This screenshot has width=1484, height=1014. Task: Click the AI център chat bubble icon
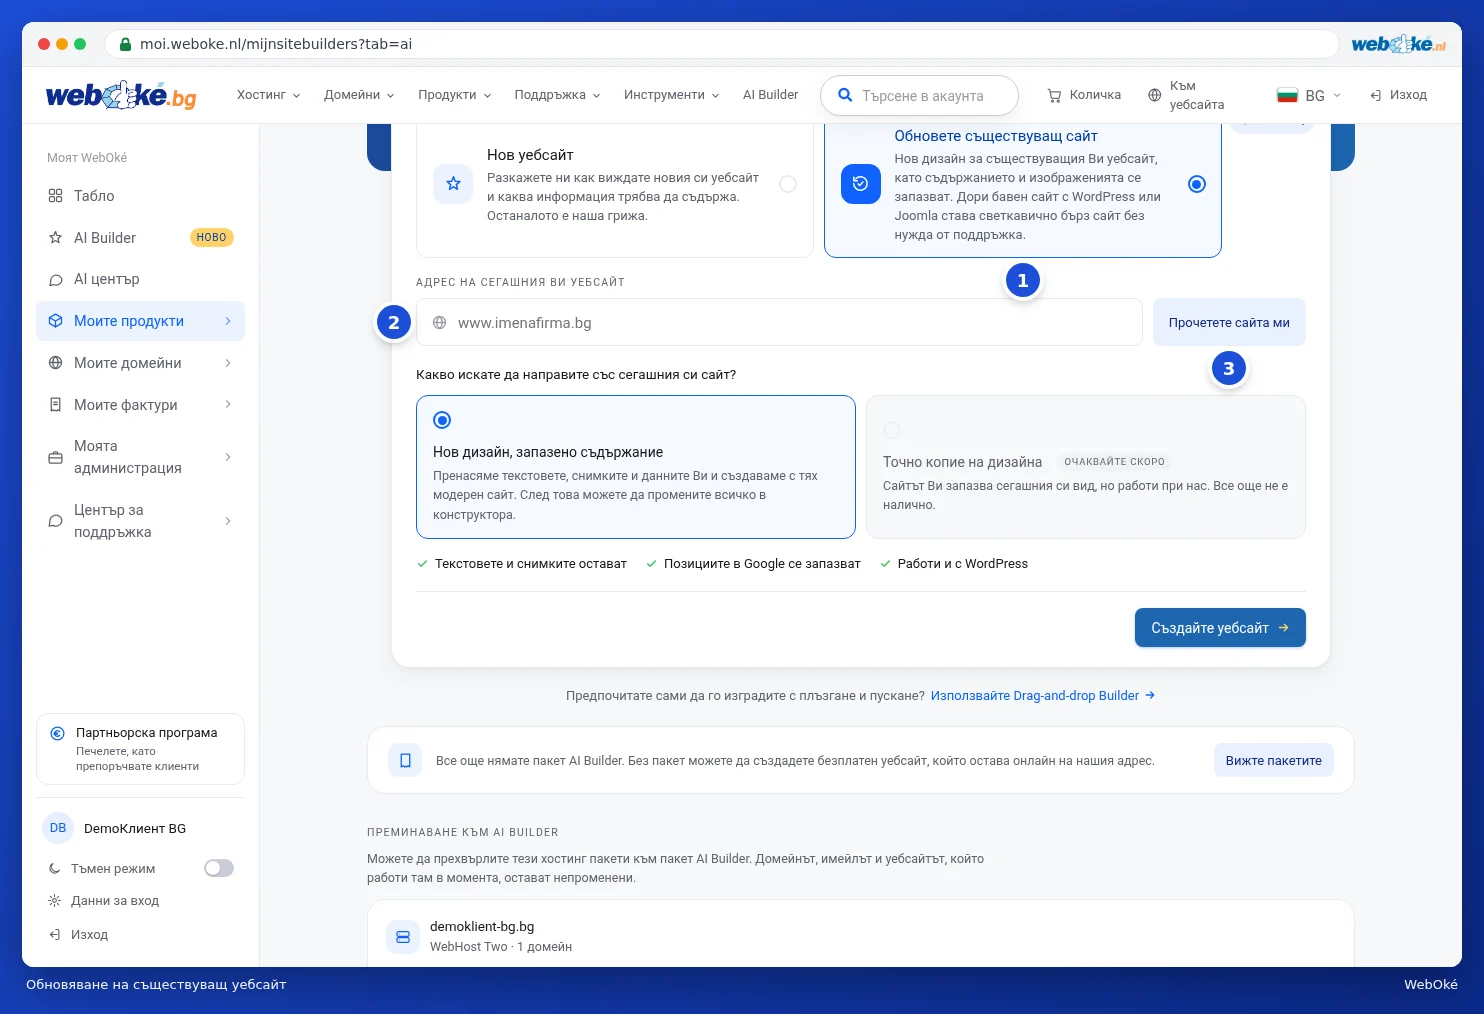point(55,280)
